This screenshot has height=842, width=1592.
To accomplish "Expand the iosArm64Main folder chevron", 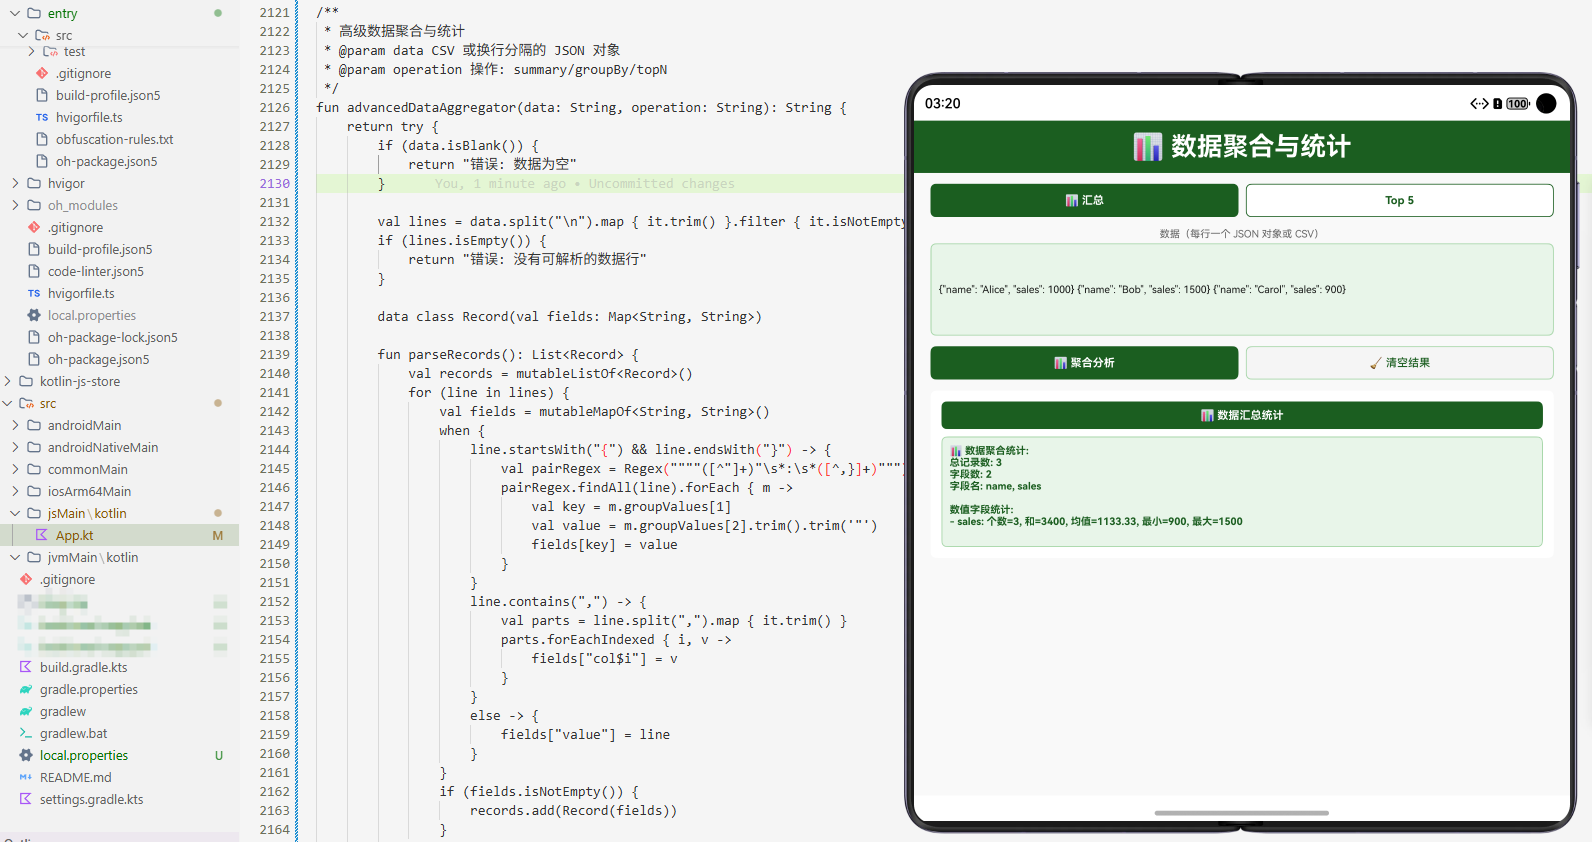I will click(x=15, y=491).
